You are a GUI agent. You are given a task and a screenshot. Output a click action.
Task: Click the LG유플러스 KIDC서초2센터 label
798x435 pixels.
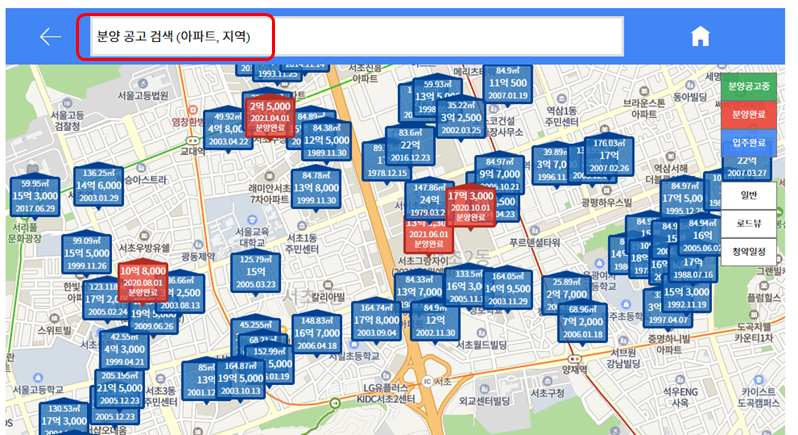click(x=386, y=394)
